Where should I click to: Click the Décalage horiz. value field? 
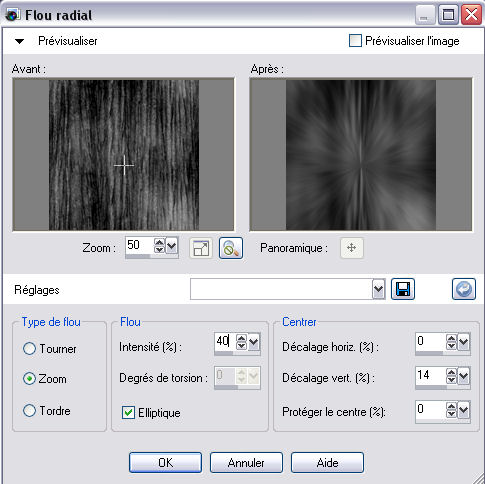point(430,341)
